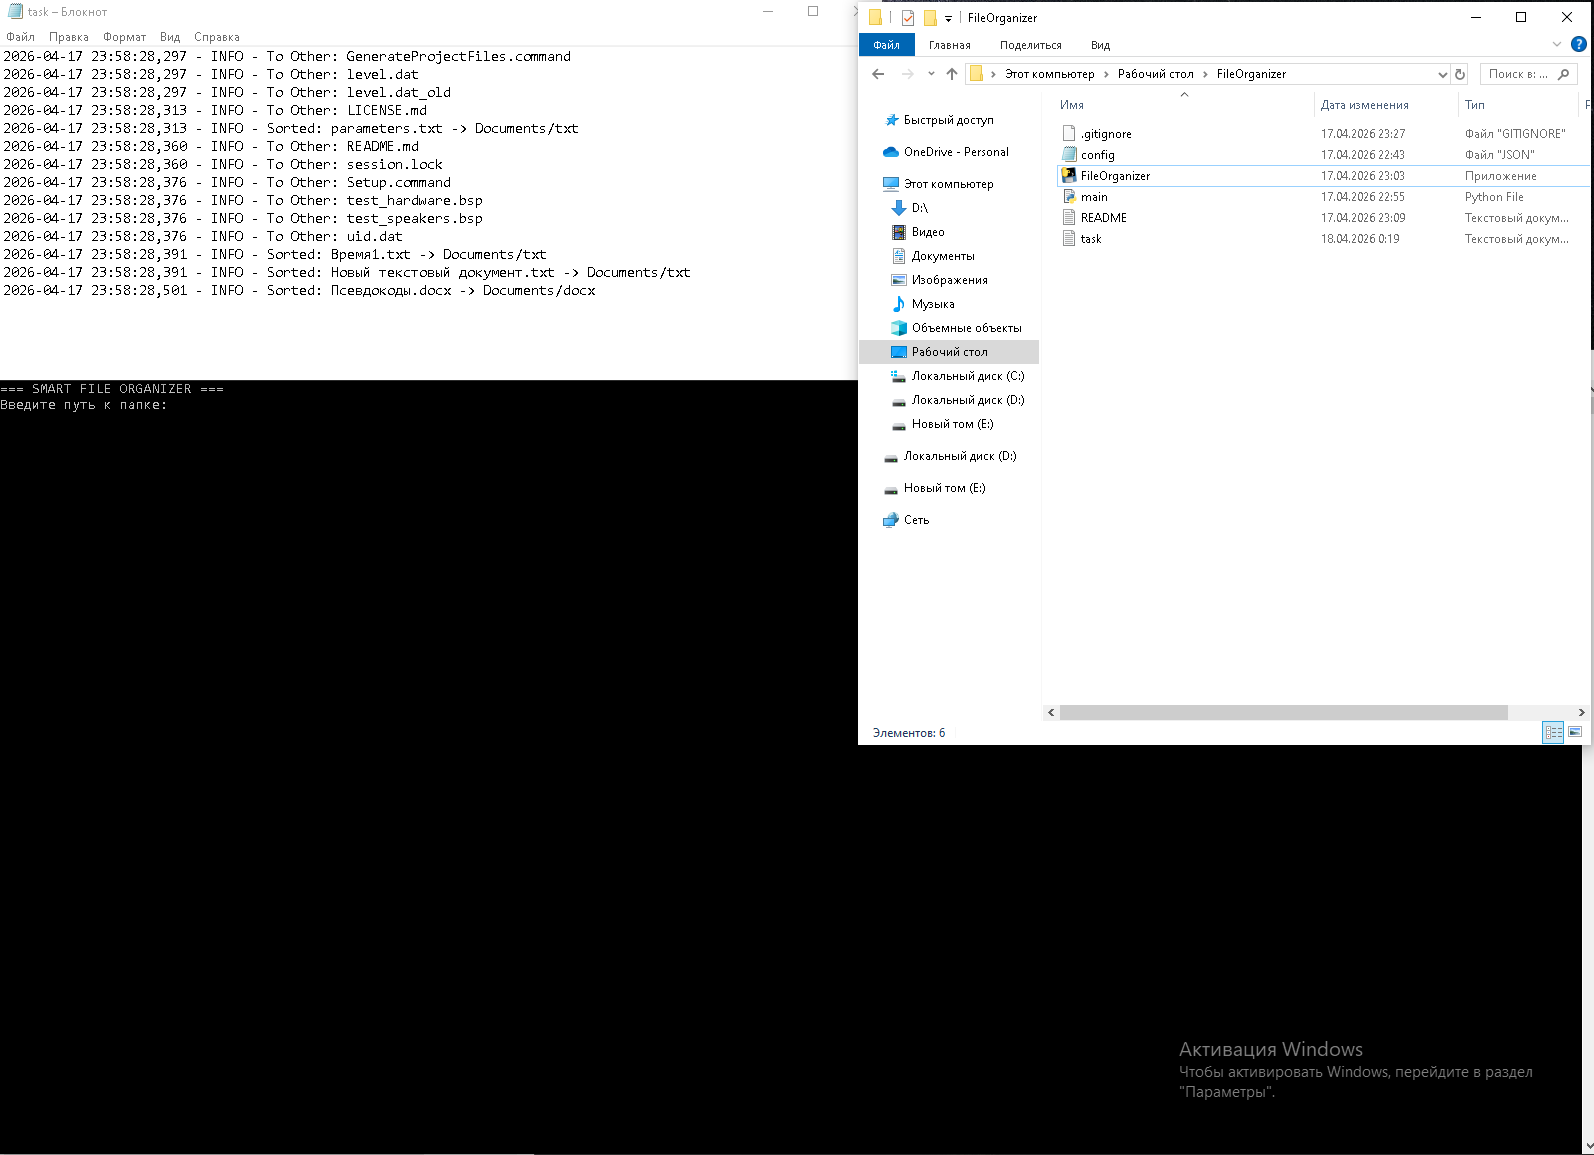This screenshot has height=1155, width=1594.
Task: Open the 'Формат' menu in Notepad
Action: (x=125, y=37)
